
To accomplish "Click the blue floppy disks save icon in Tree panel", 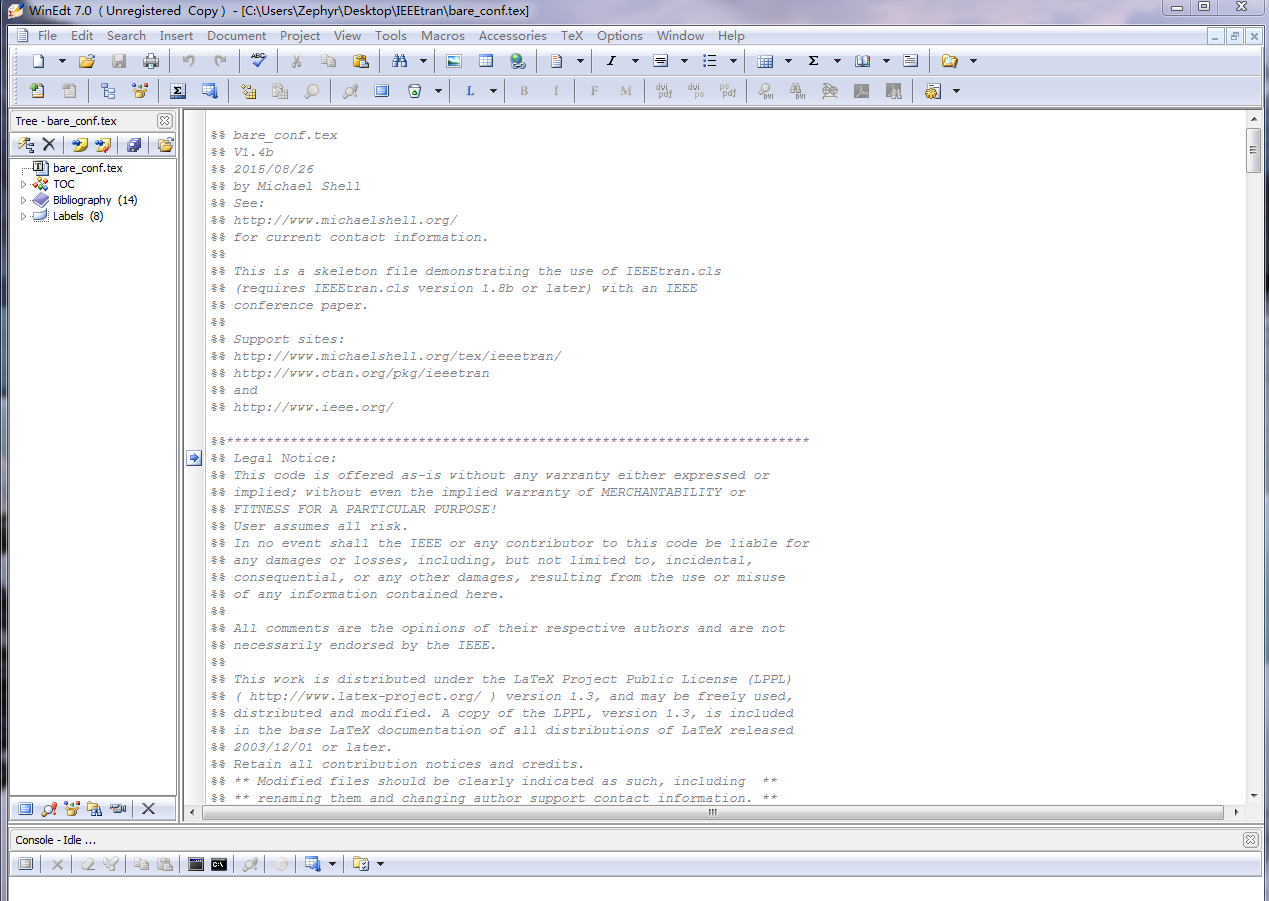I will pyautogui.click(x=134, y=145).
